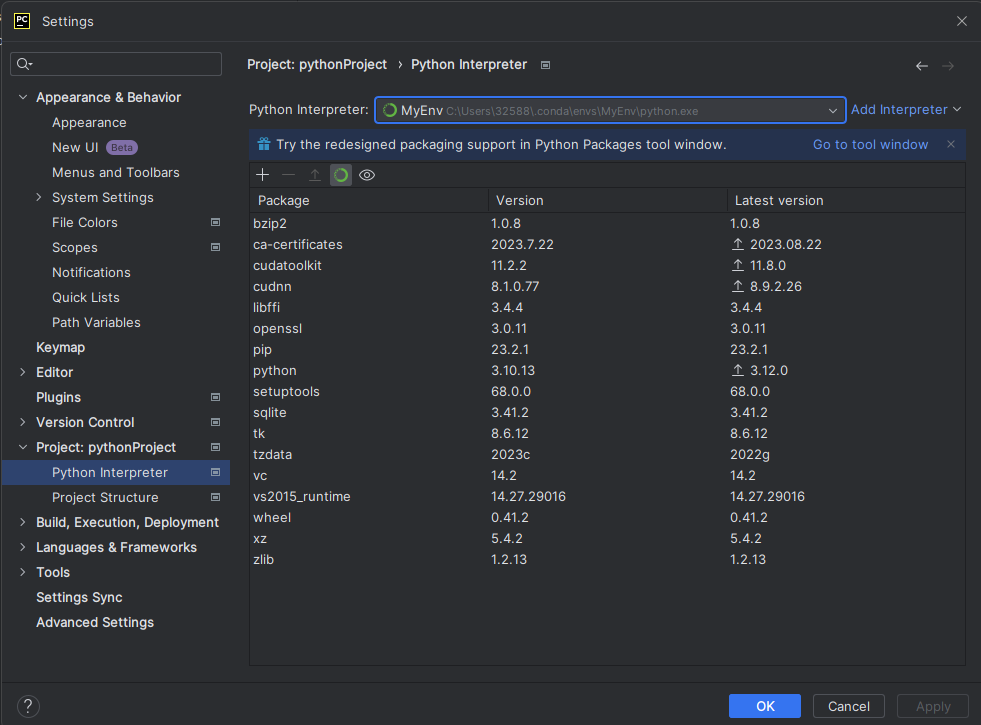
Task: Select the tzdata package row
Action: point(607,455)
